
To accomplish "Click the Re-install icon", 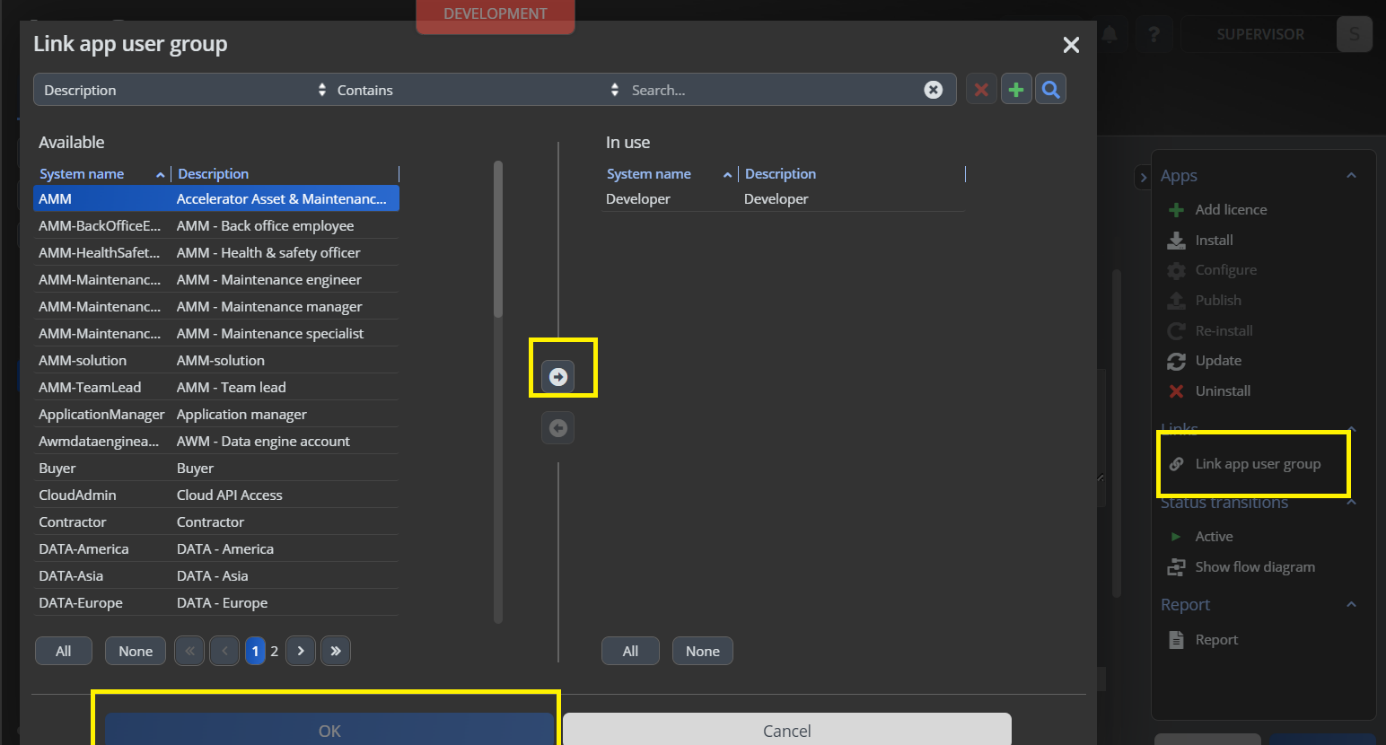I will pyautogui.click(x=1176, y=331).
